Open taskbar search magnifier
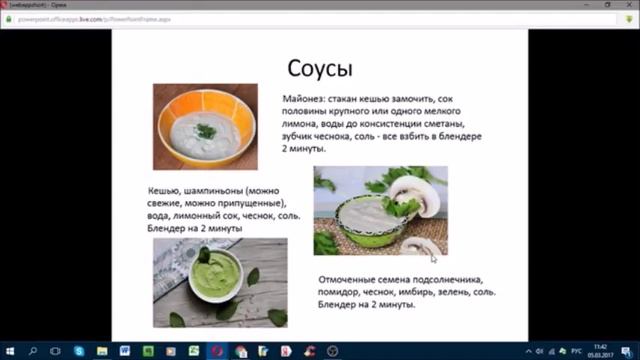This screenshot has height=360, width=640. pos(33,351)
